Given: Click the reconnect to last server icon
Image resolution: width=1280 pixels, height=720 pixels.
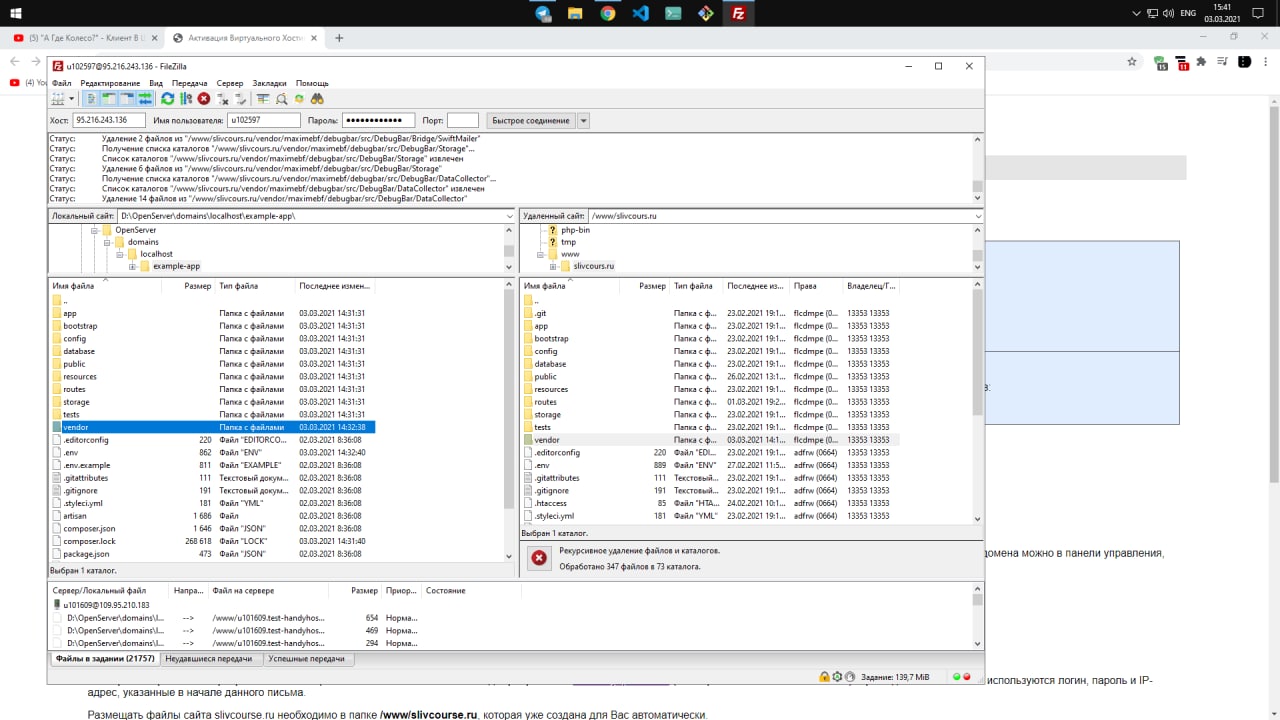Looking at the screenshot, I should [x=241, y=99].
